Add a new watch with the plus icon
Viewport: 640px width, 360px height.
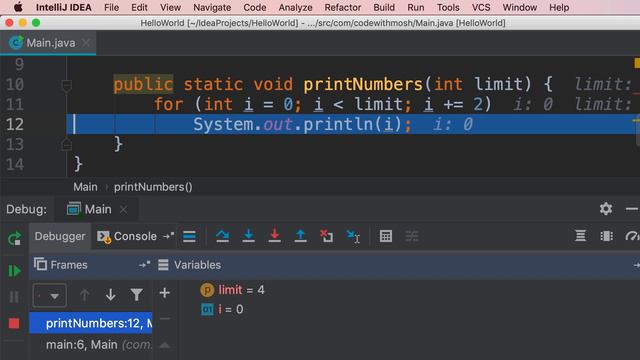[x=165, y=293]
